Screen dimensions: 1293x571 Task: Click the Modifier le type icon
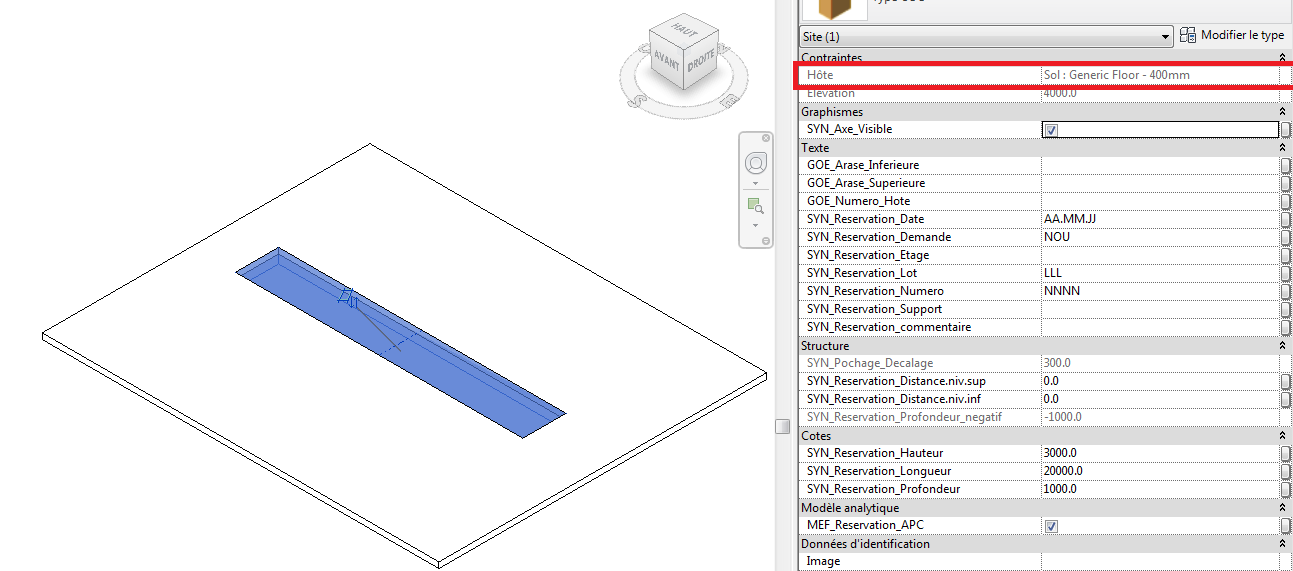point(1188,35)
